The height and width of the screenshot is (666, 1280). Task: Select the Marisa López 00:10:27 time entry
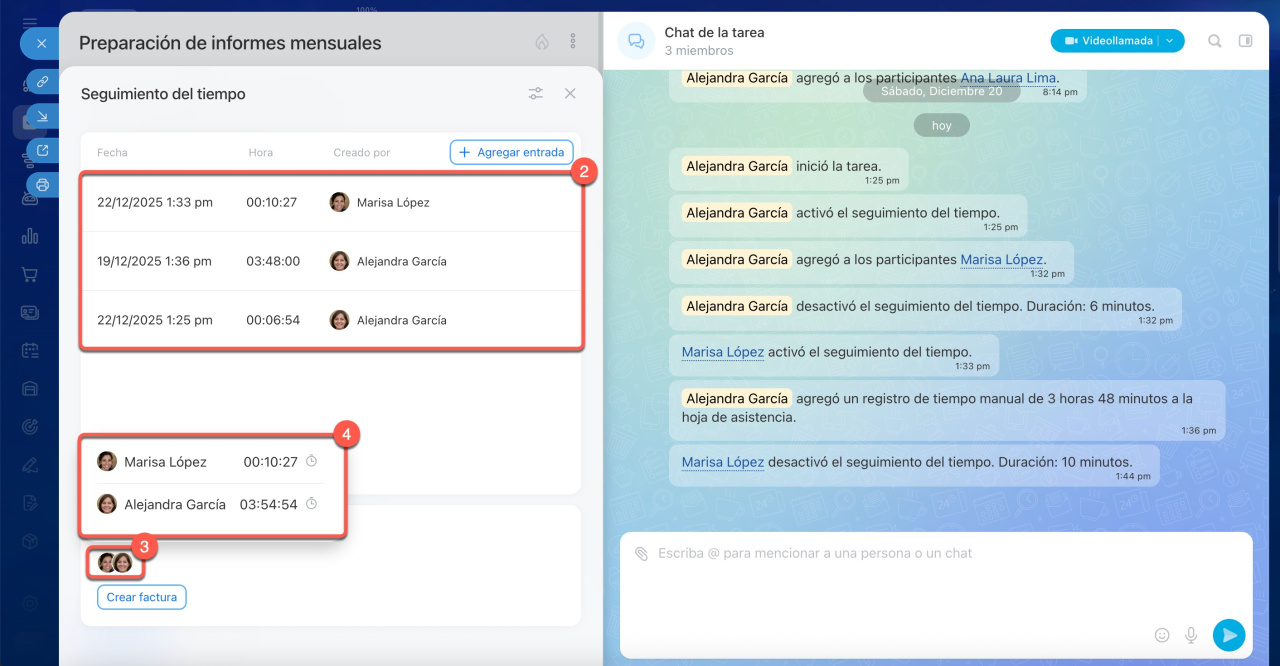point(330,202)
